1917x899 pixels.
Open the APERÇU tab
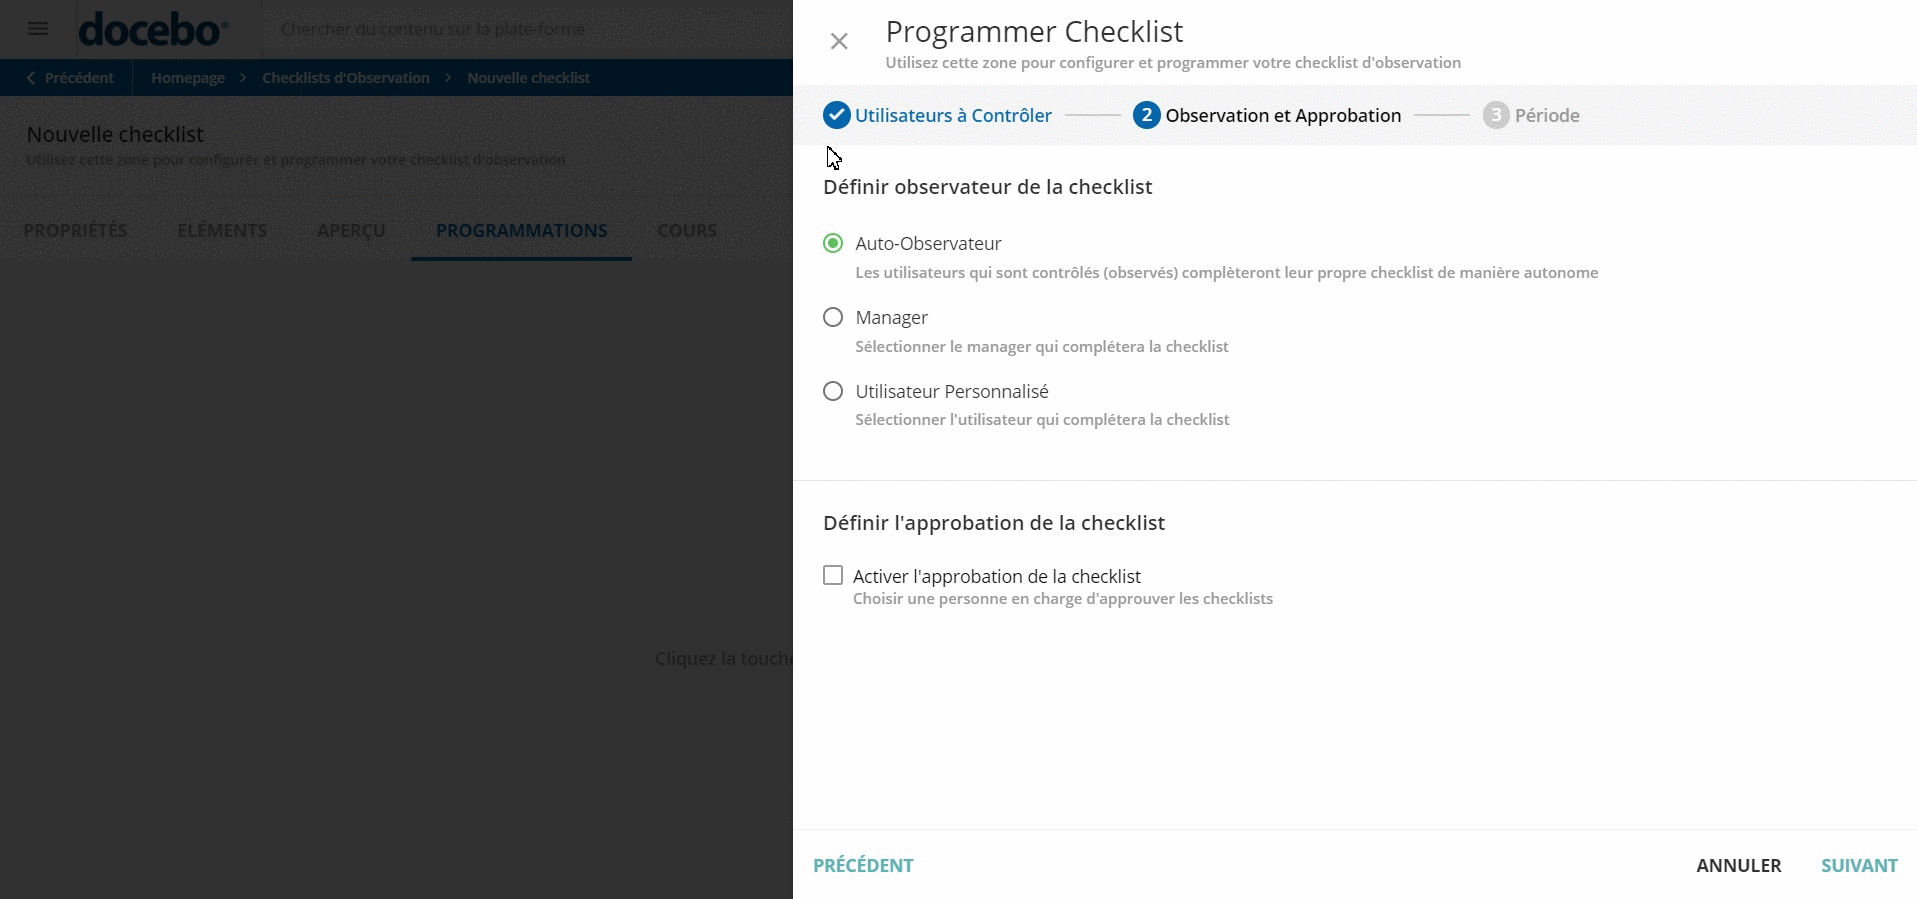point(351,230)
